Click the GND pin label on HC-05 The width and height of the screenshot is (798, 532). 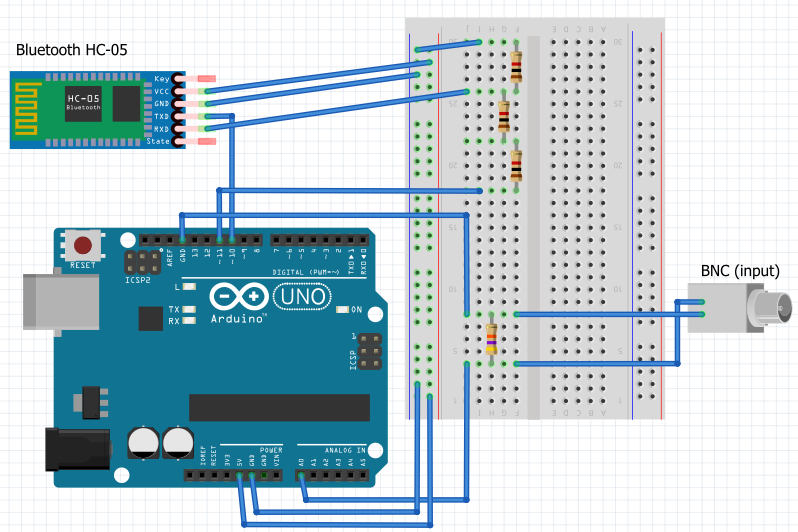(x=161, y=103)
